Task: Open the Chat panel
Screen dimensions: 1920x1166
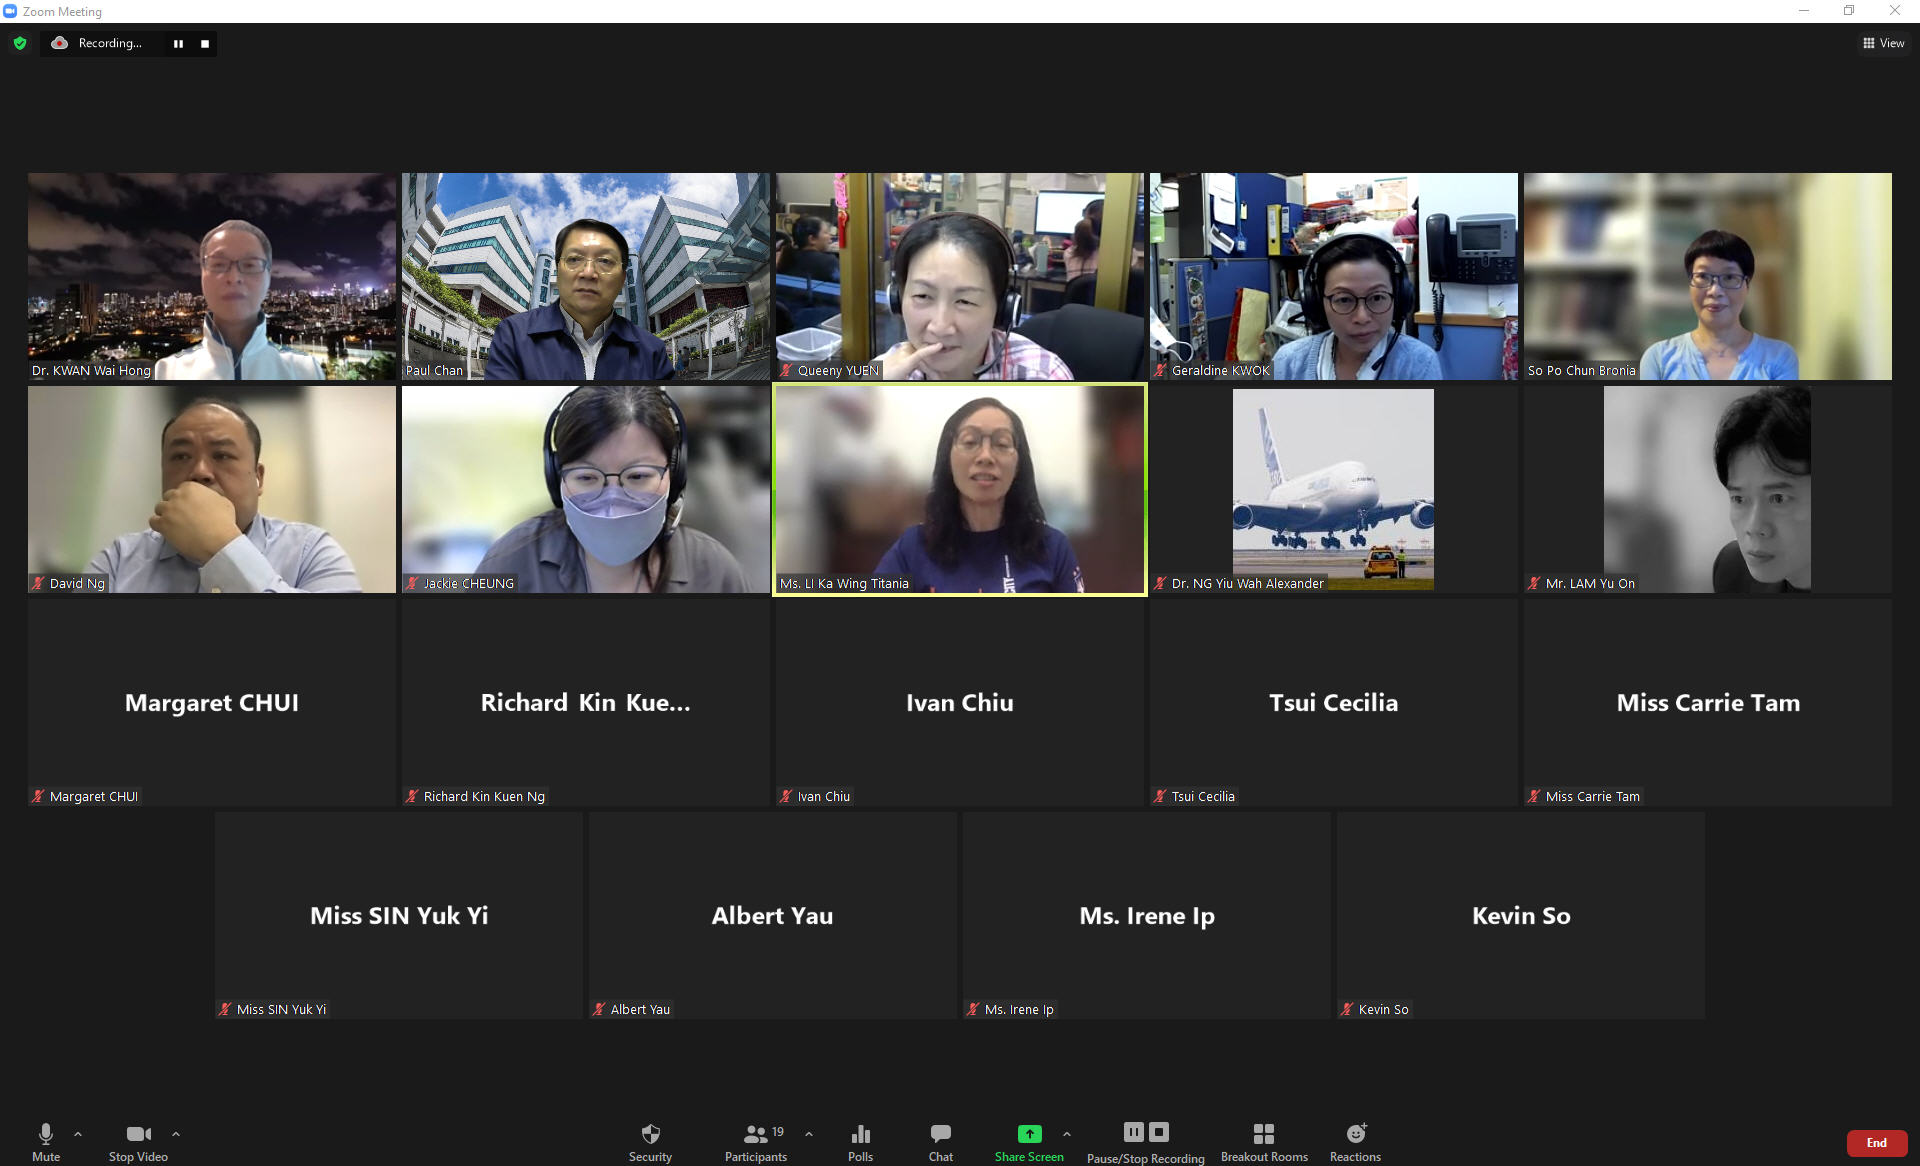Action: point(940,1141)
